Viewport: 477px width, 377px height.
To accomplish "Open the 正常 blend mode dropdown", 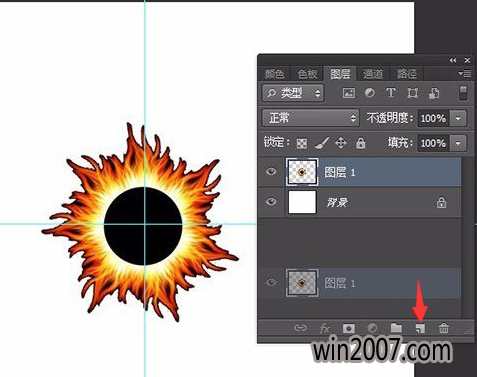I will tap(311, 118).
